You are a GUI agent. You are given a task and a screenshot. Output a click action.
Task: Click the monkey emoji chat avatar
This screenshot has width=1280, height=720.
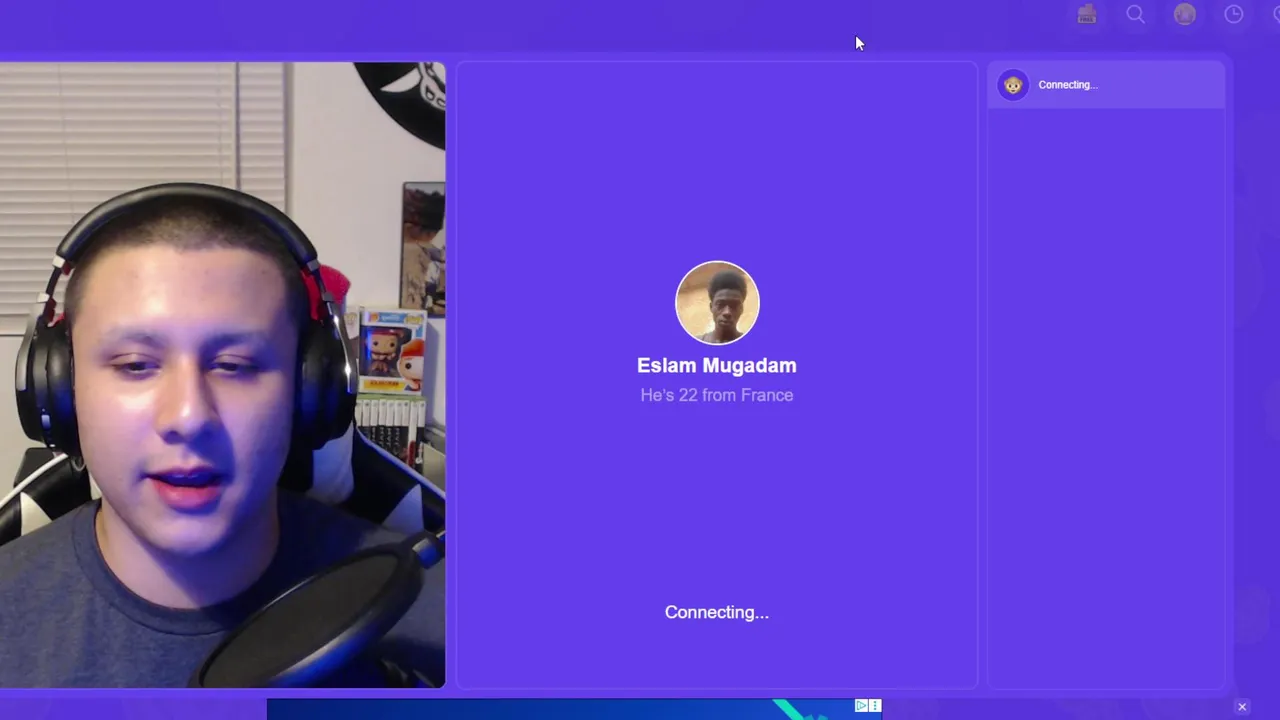(x=1013, y=85)
